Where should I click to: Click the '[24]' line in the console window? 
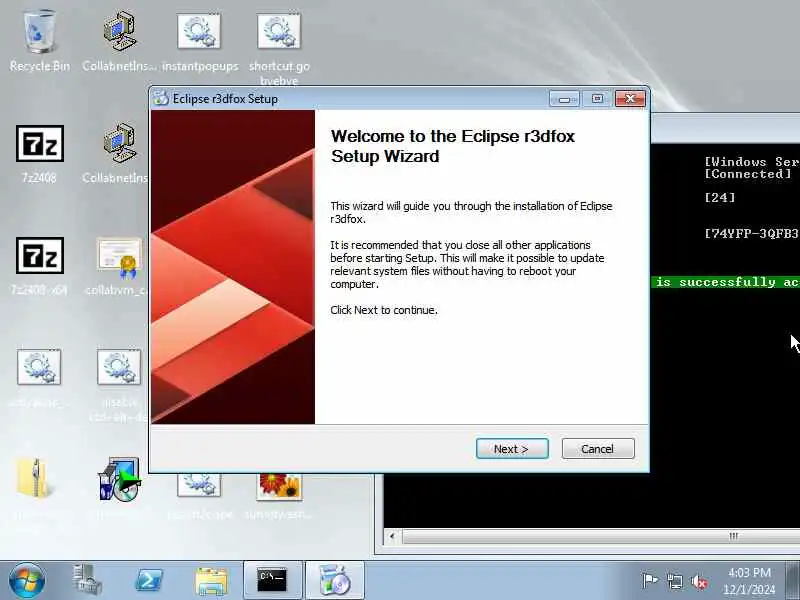[x=720, y=197]
